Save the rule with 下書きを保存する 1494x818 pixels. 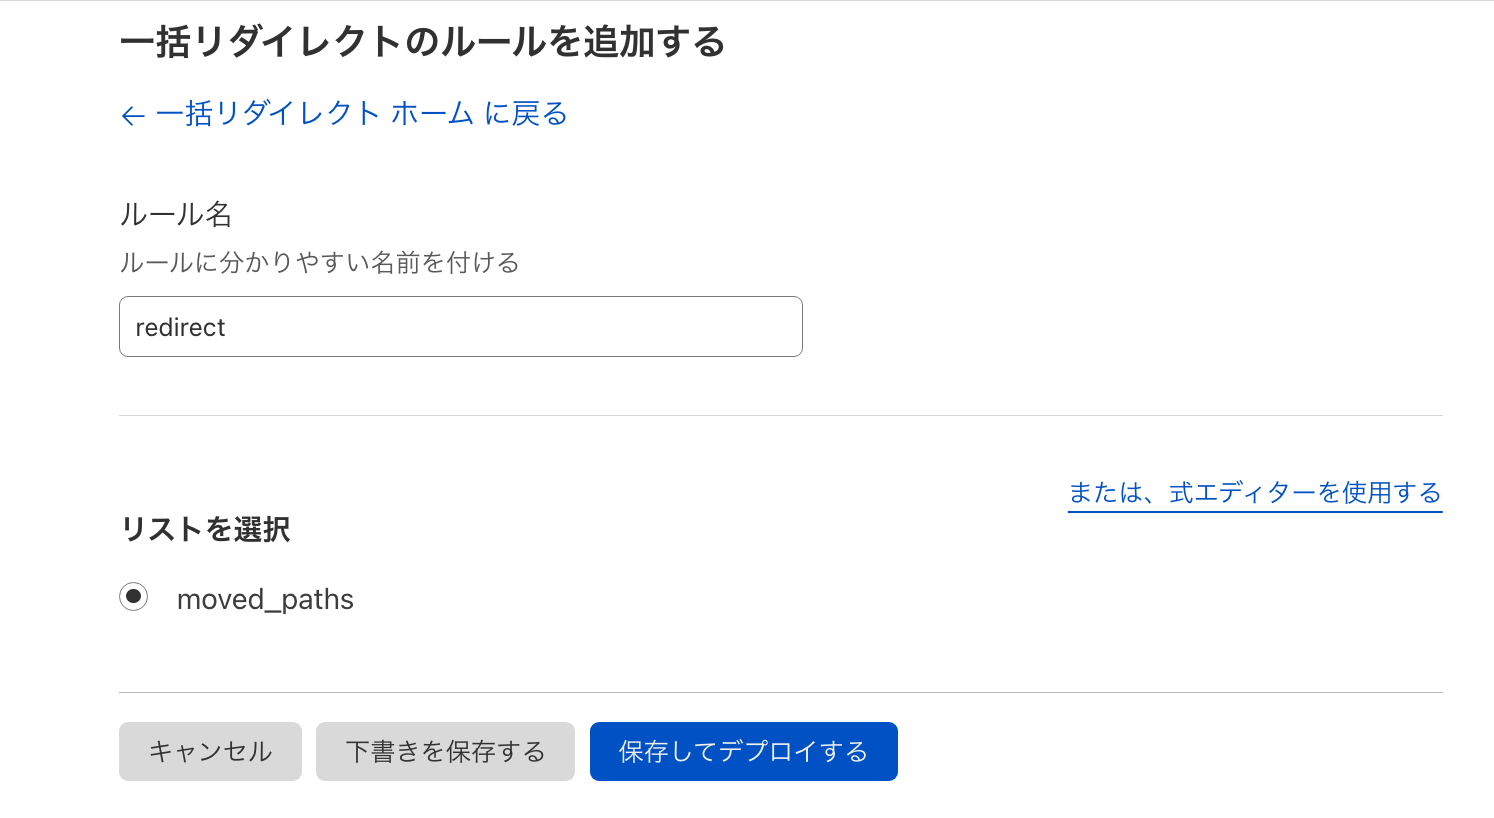(x=445, y=751)
